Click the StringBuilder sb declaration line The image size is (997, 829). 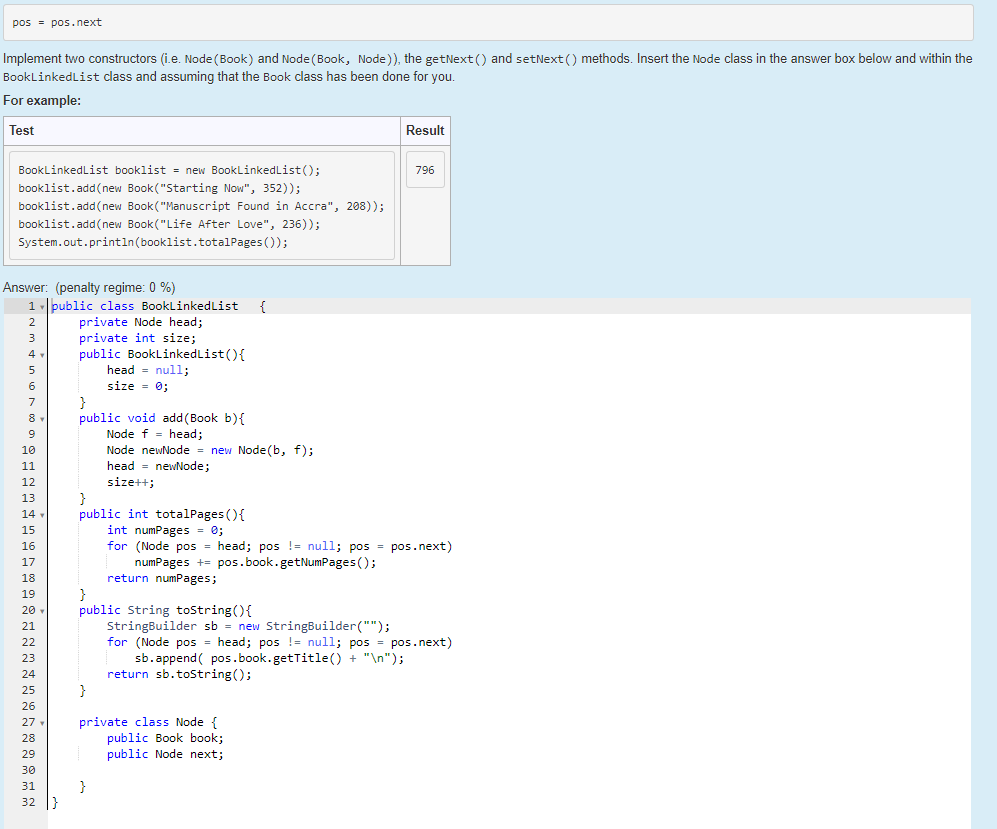pos(248,626)
